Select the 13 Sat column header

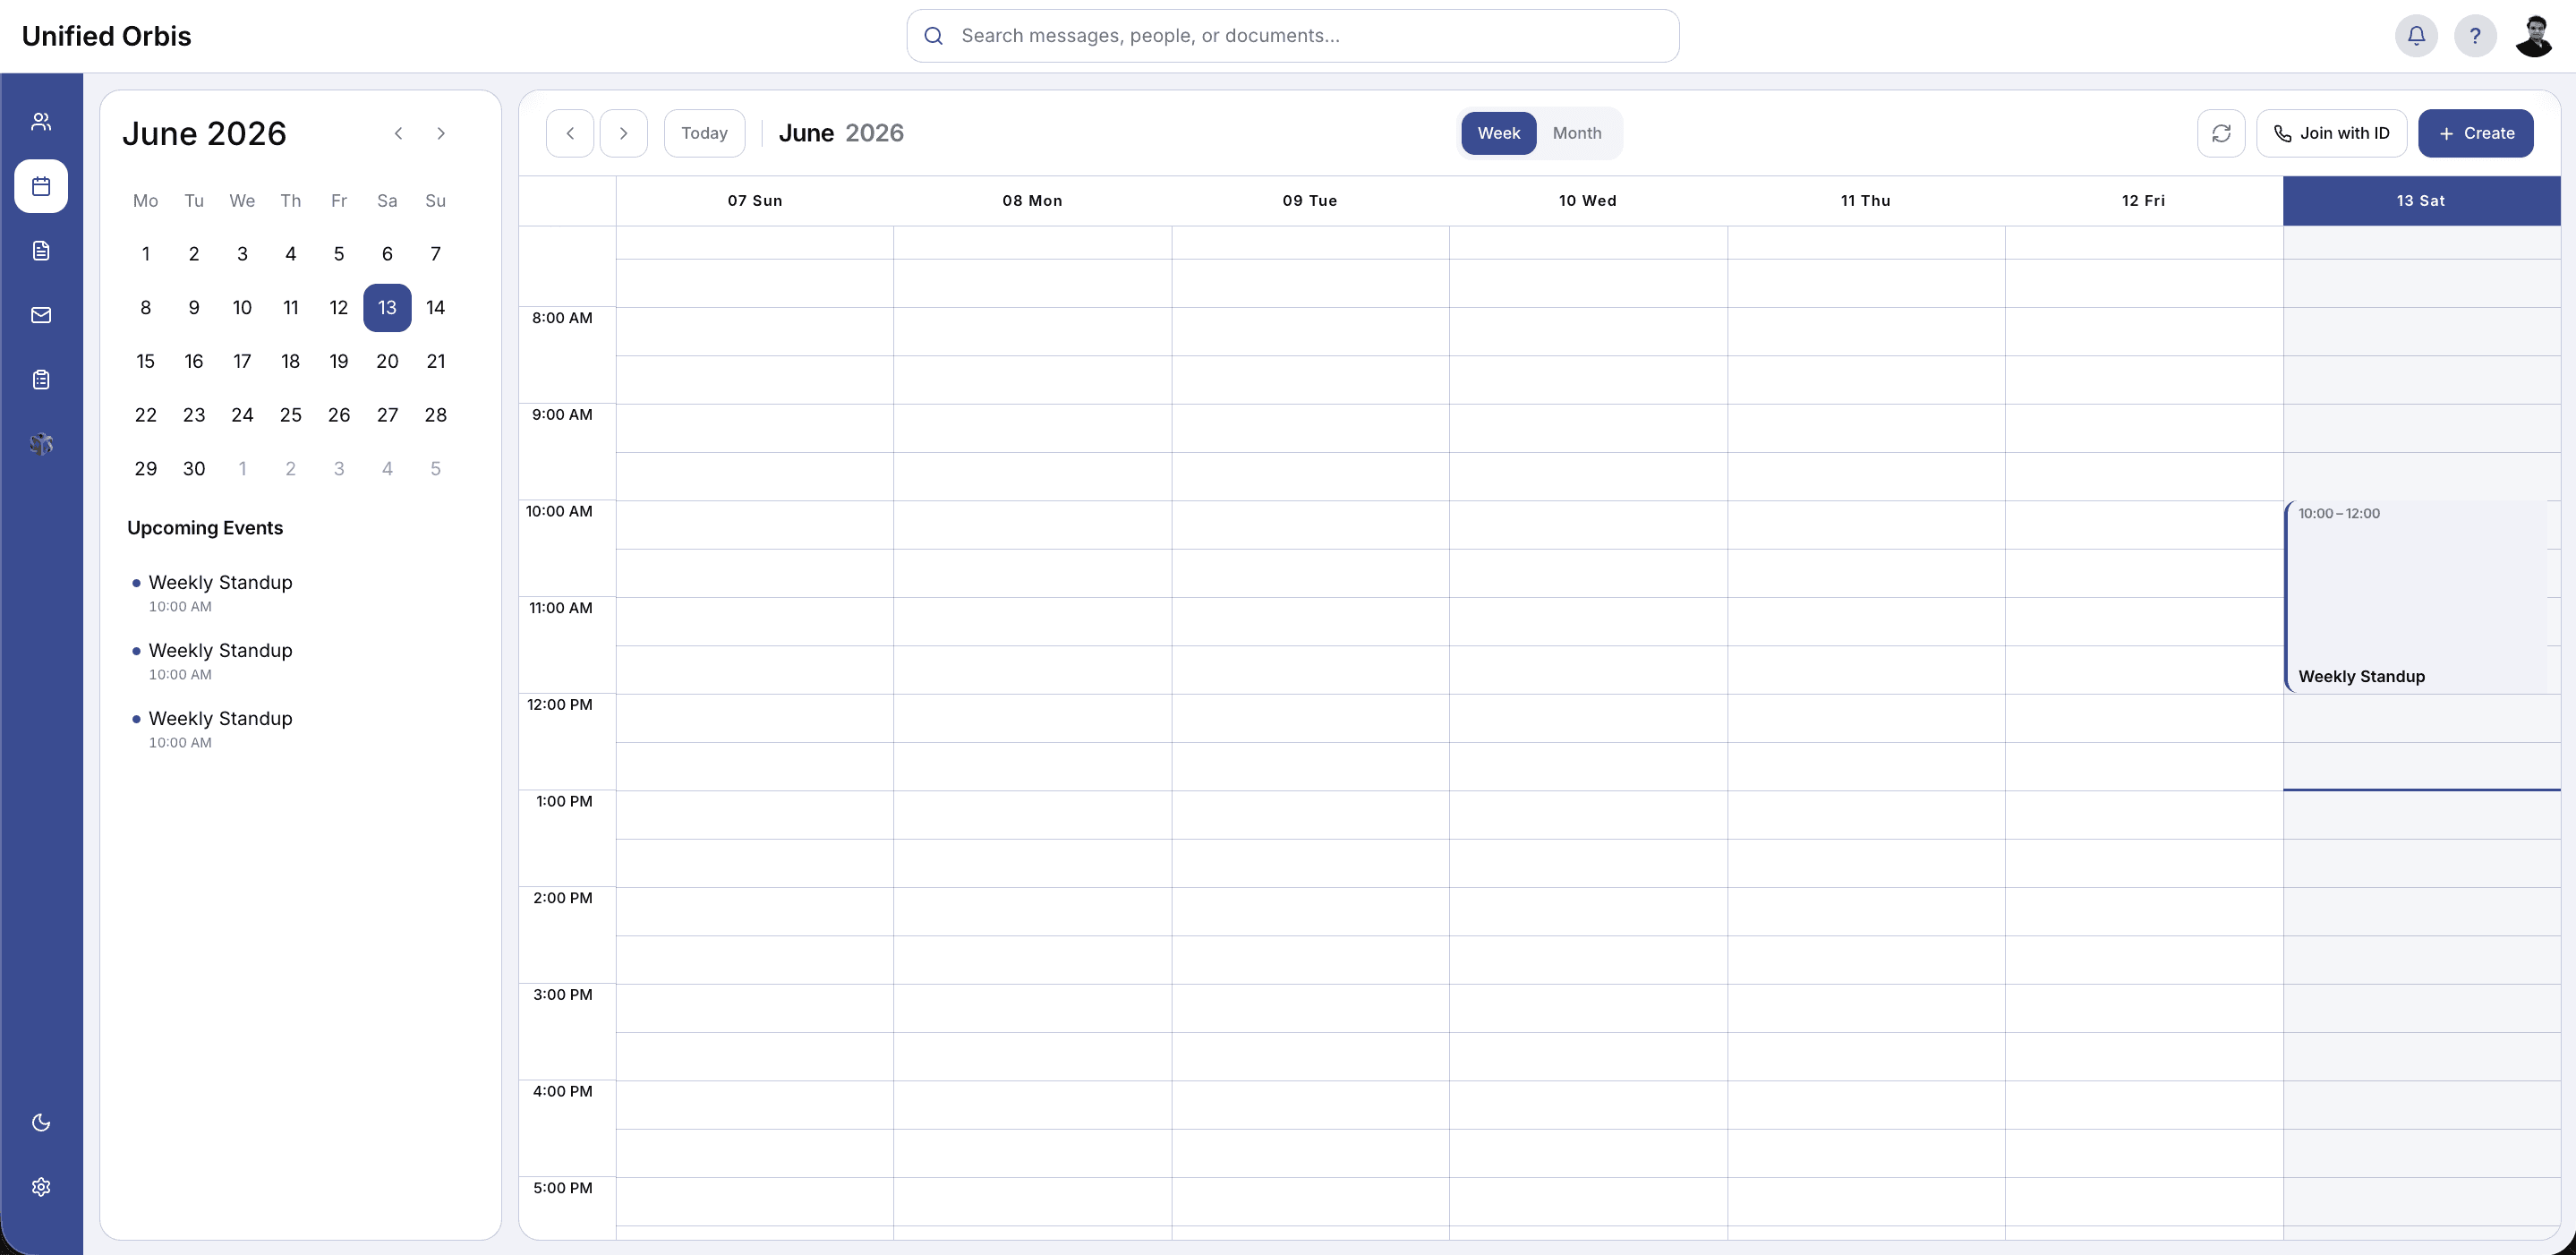point(2421,201)
